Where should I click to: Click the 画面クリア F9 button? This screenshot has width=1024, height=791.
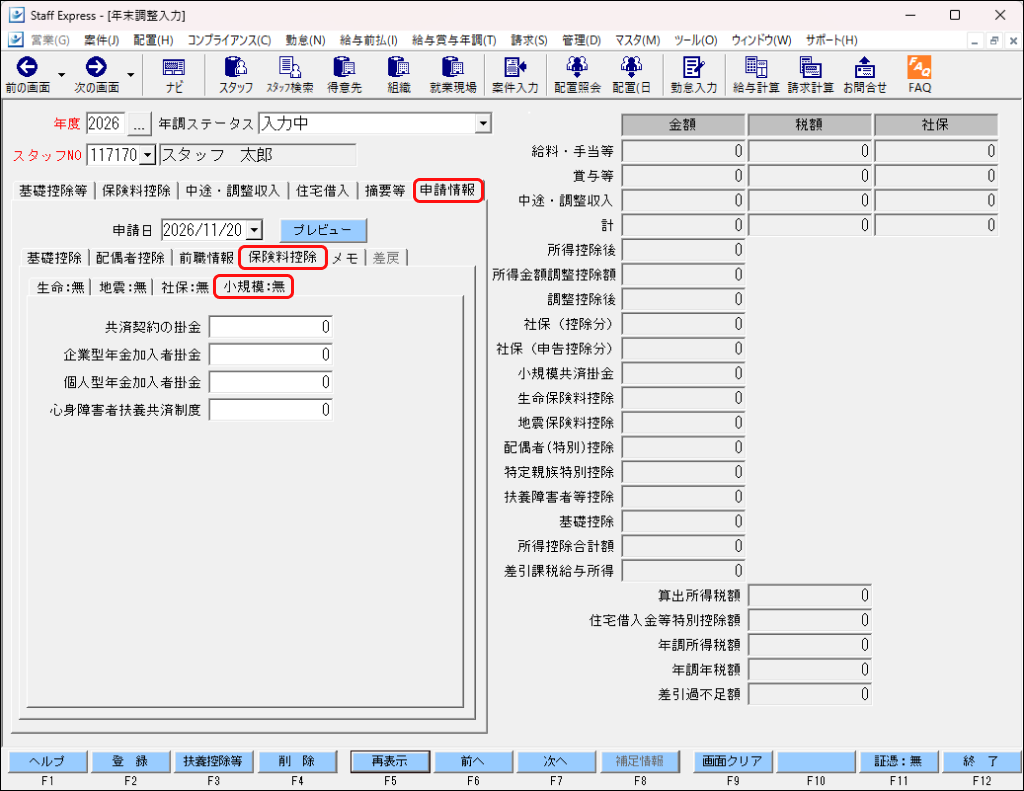tap(732, 761)
